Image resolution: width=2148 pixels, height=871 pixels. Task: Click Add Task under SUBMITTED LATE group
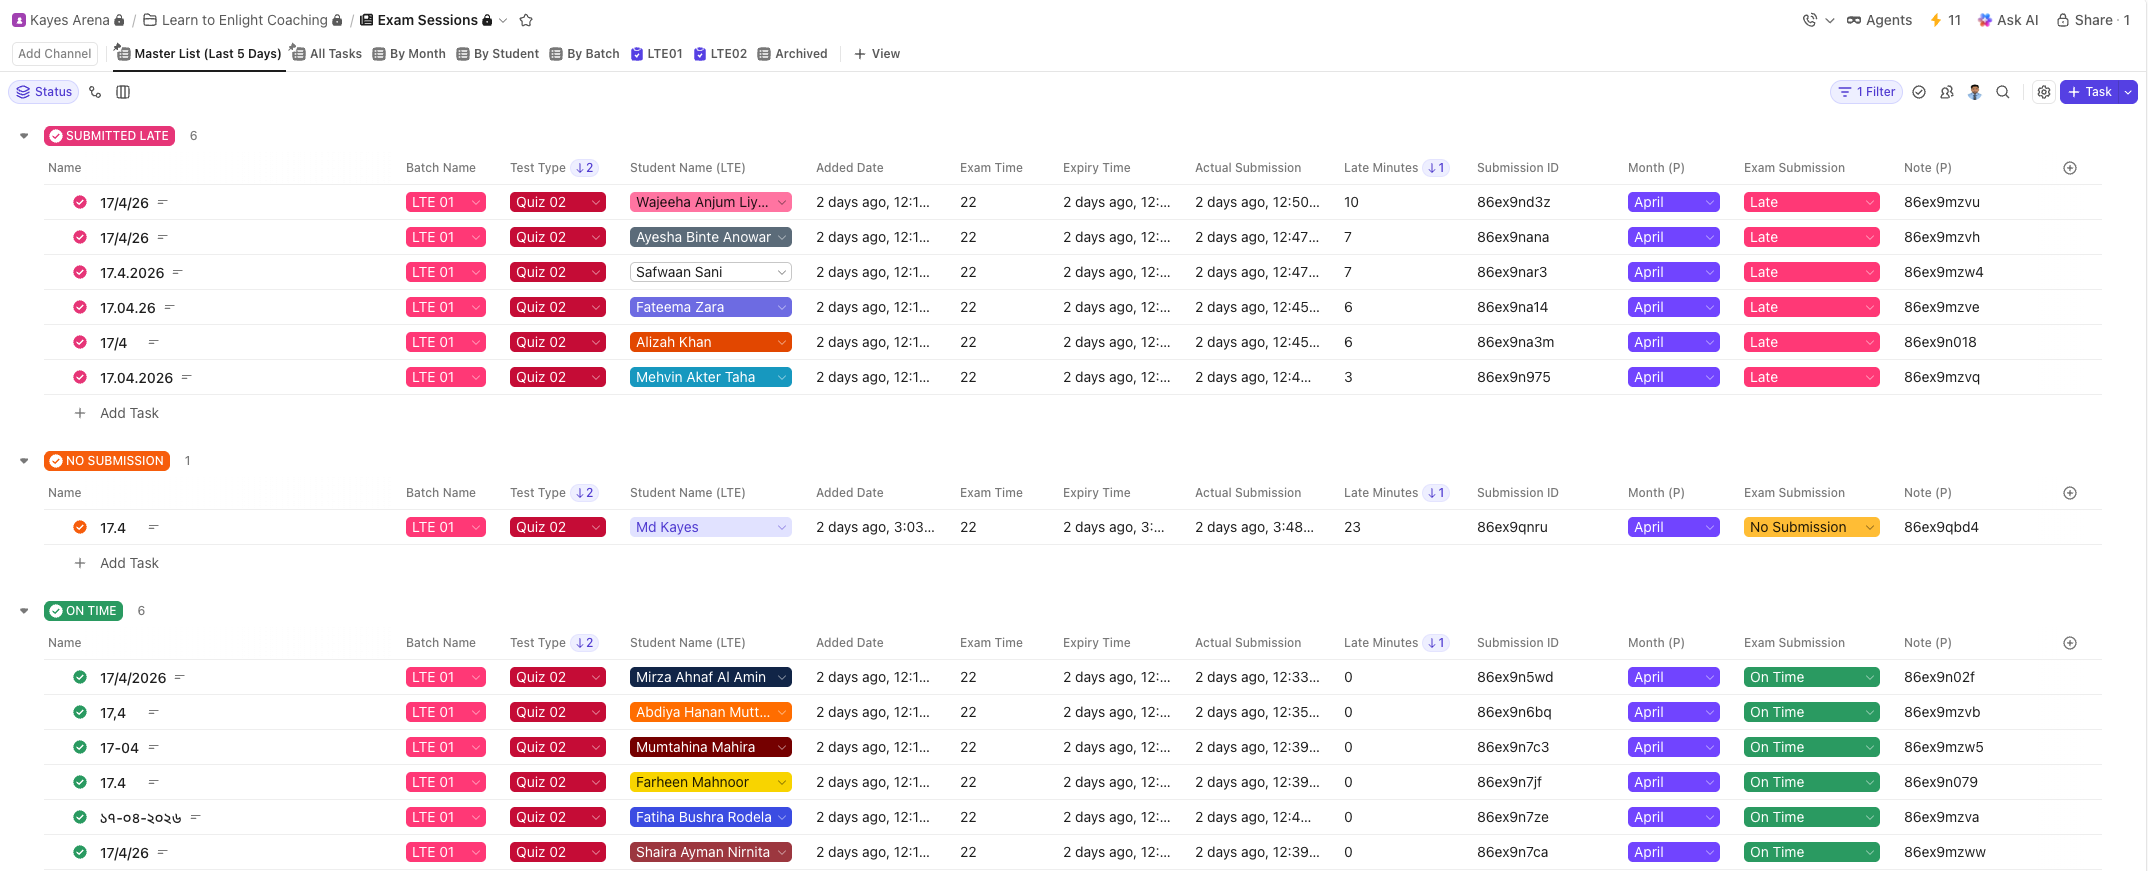(129, 413)
